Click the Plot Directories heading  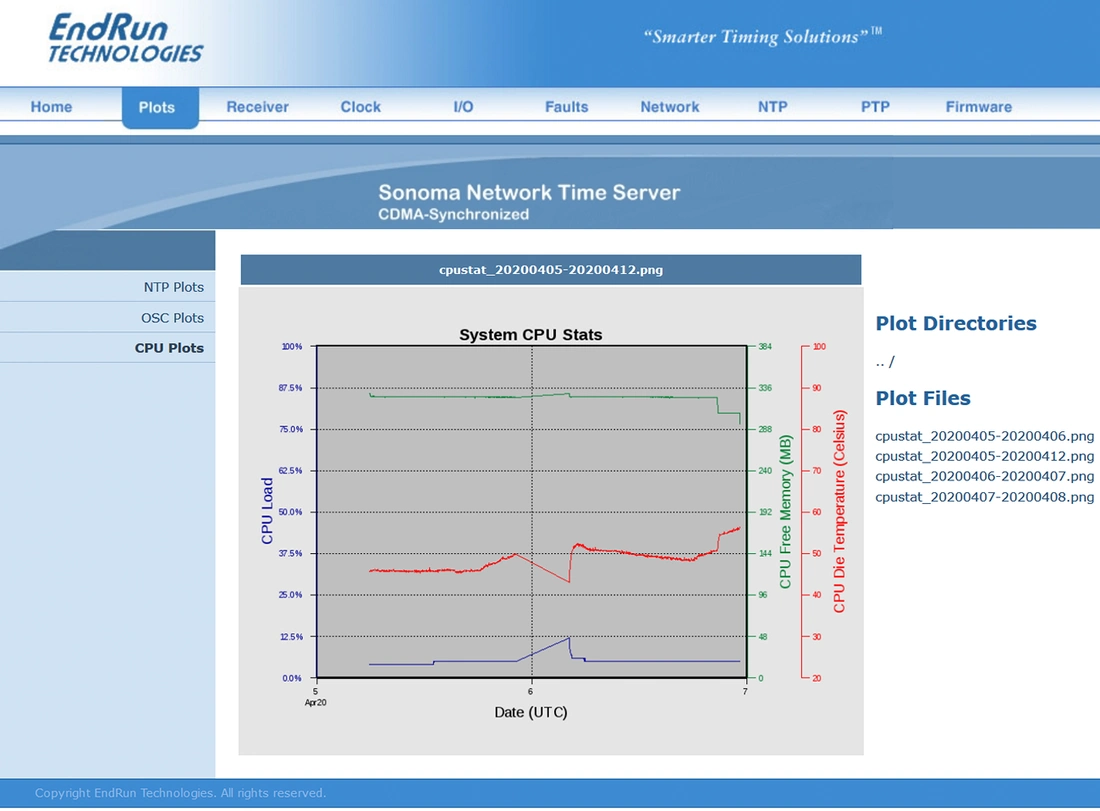coord(955,323)
